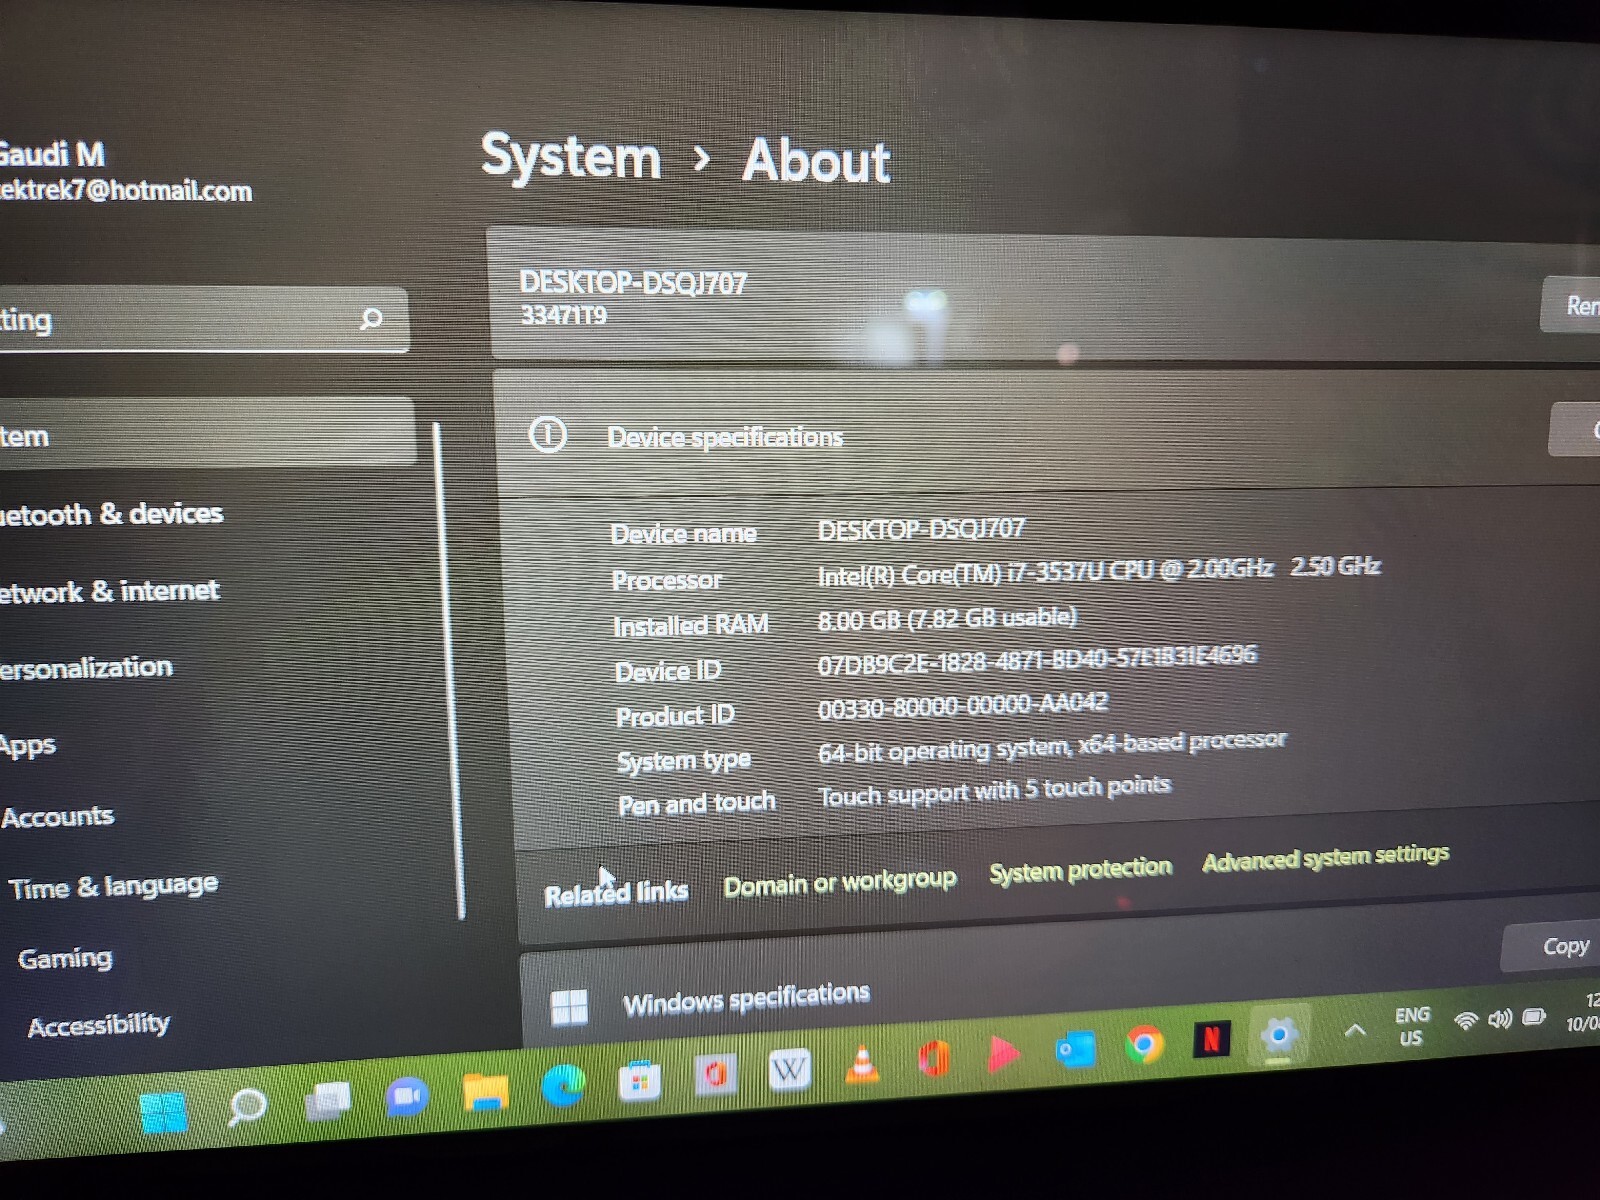Click model number 33471T9

click(x=564, y=316)
